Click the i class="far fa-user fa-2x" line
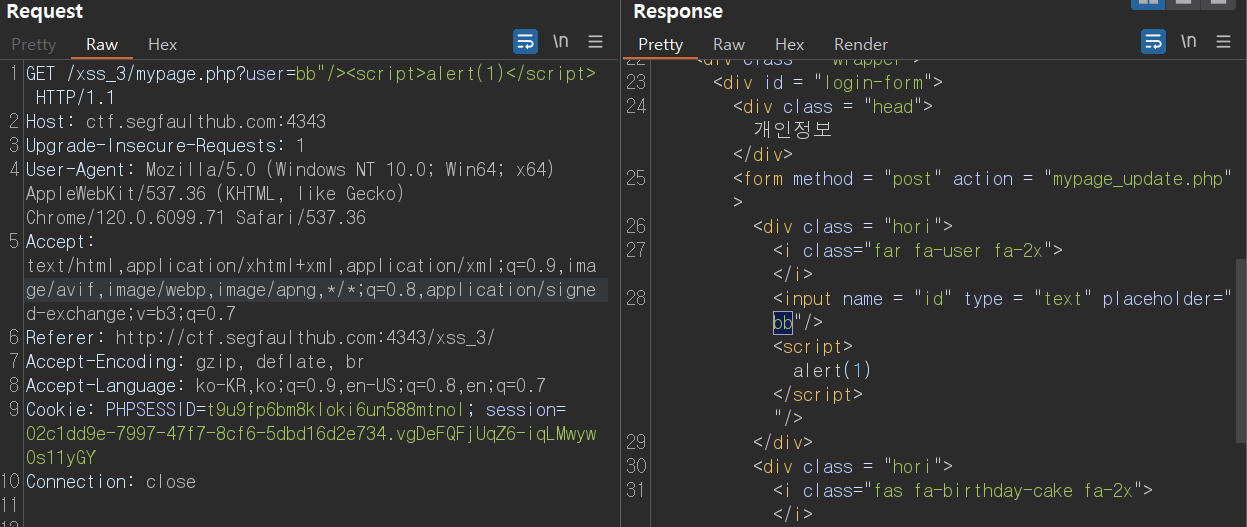The height and width of the screenshot is (527, 1247). pyautogui.click(x=918, y=250)
